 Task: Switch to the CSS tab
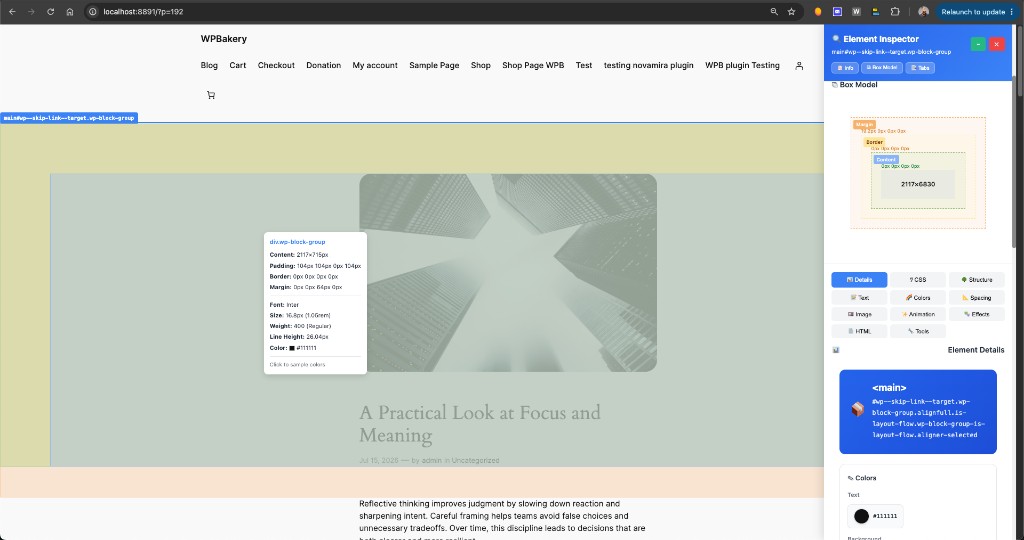(x=918, y=279)
